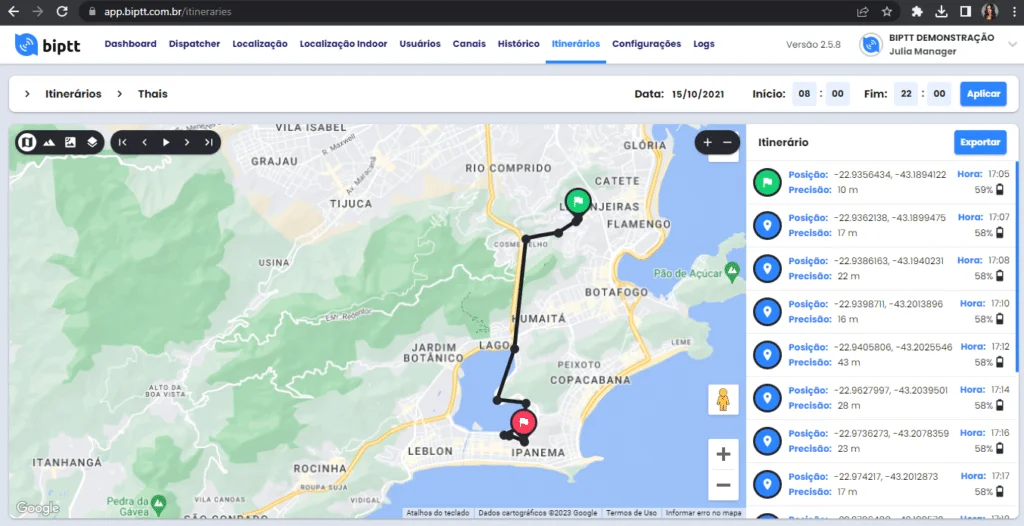The height and width of the screenshot is (526, 1024).
Task: Open browser profile avatar
Action: pyautogui.click(x=989, y=11)
